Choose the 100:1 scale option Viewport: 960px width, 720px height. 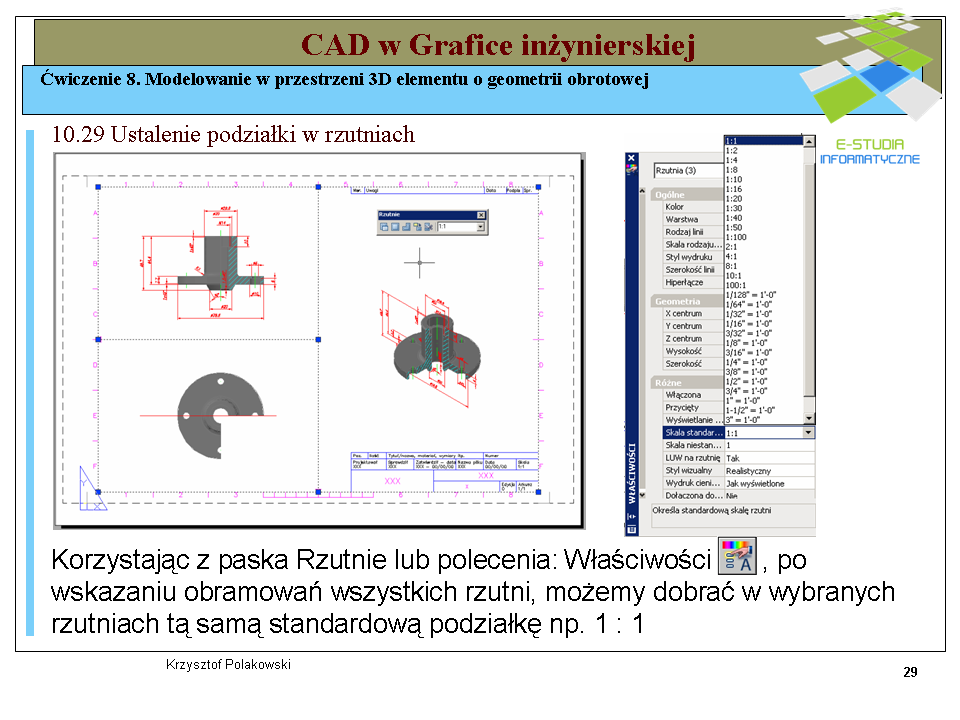[x=763, y=285]
